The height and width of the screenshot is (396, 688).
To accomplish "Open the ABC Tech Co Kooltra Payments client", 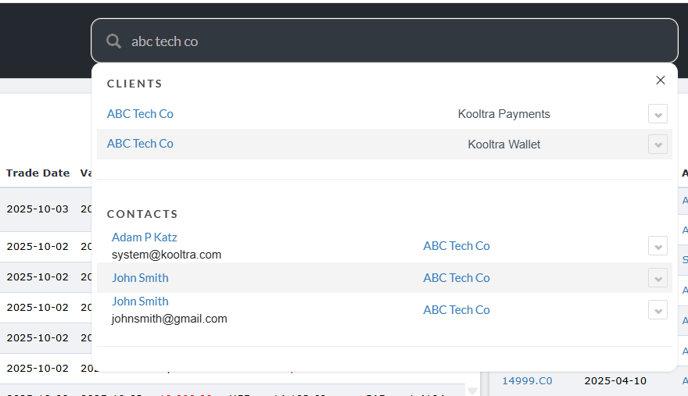I will pos(140,114).
